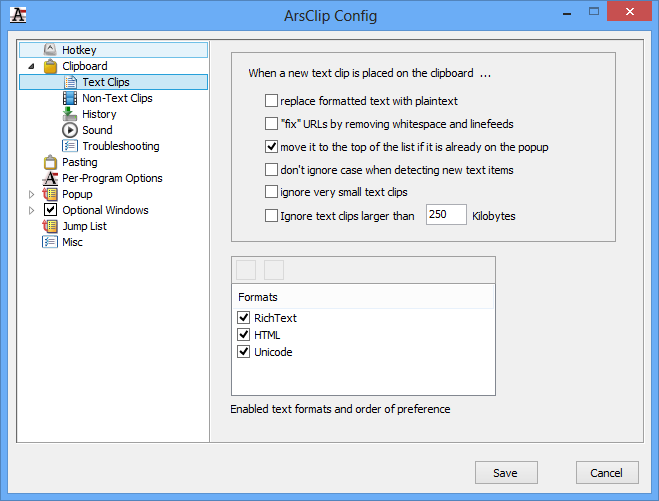Screen dimensions: 659x501
Task: Uncheck the RichText format
Action: (244, 317)
